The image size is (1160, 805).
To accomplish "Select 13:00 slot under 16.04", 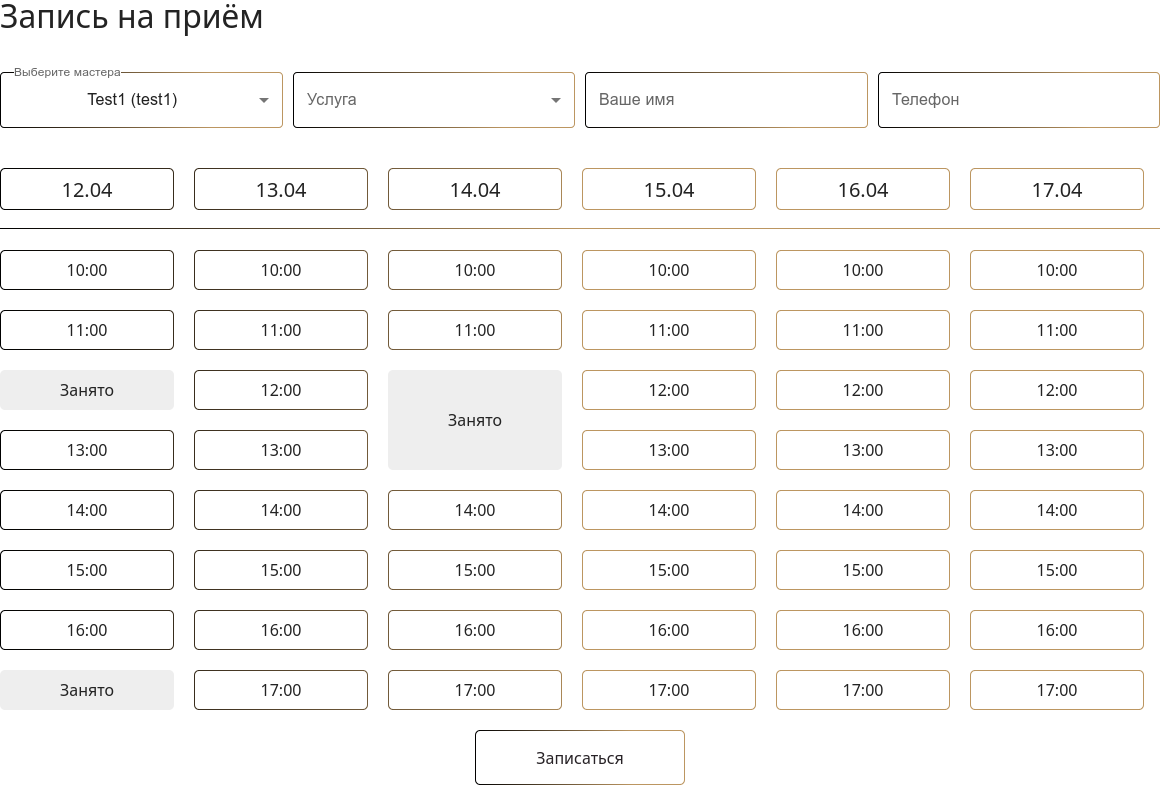I will tap(863, 450).
